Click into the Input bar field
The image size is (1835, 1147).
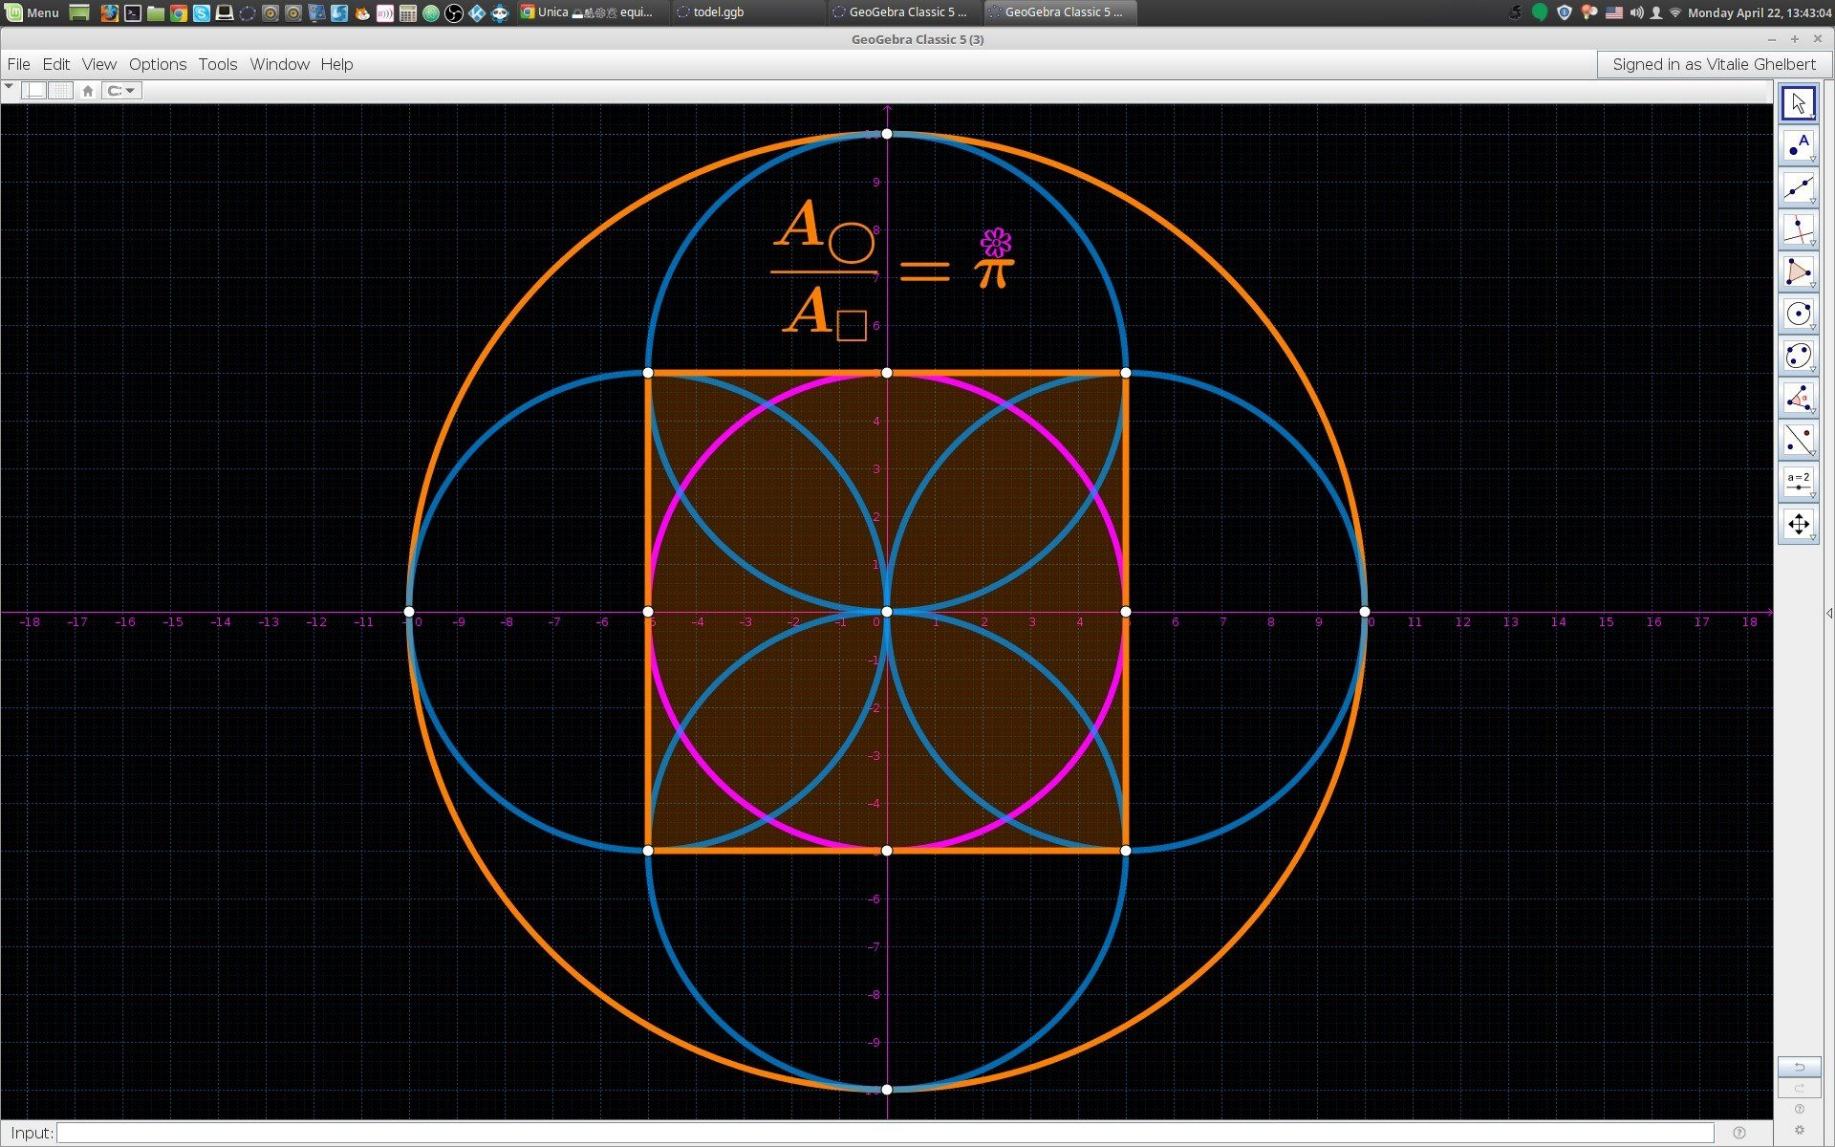tap(885, 1132)
